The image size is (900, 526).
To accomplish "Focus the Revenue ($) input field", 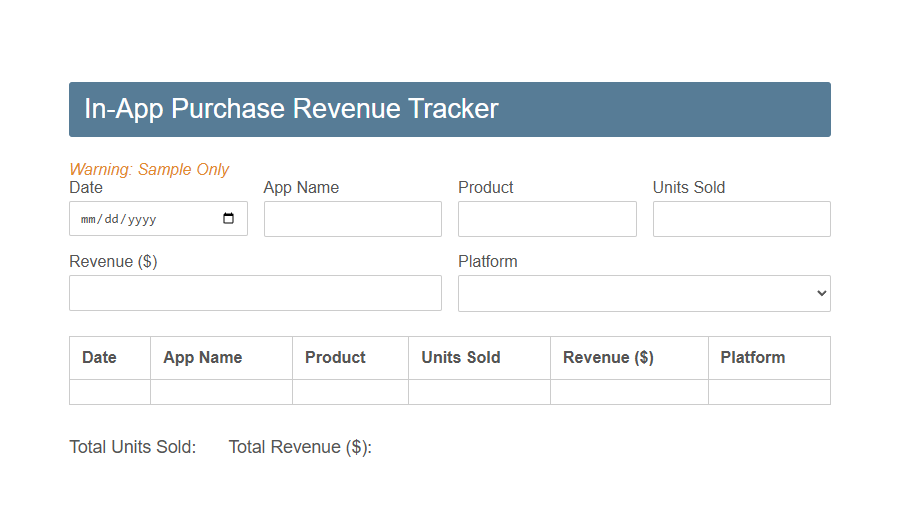I will [x=255, y=293].
